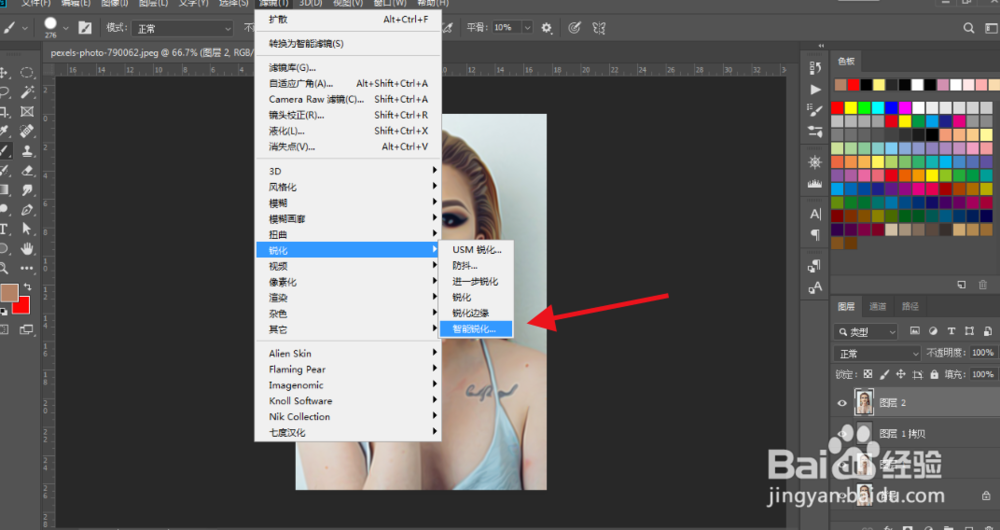Image resolution: width=1000 pixels, height=530 pixels.
Task: Select the Hand tool
Action: pyautogui.click(x=27, y=248)
